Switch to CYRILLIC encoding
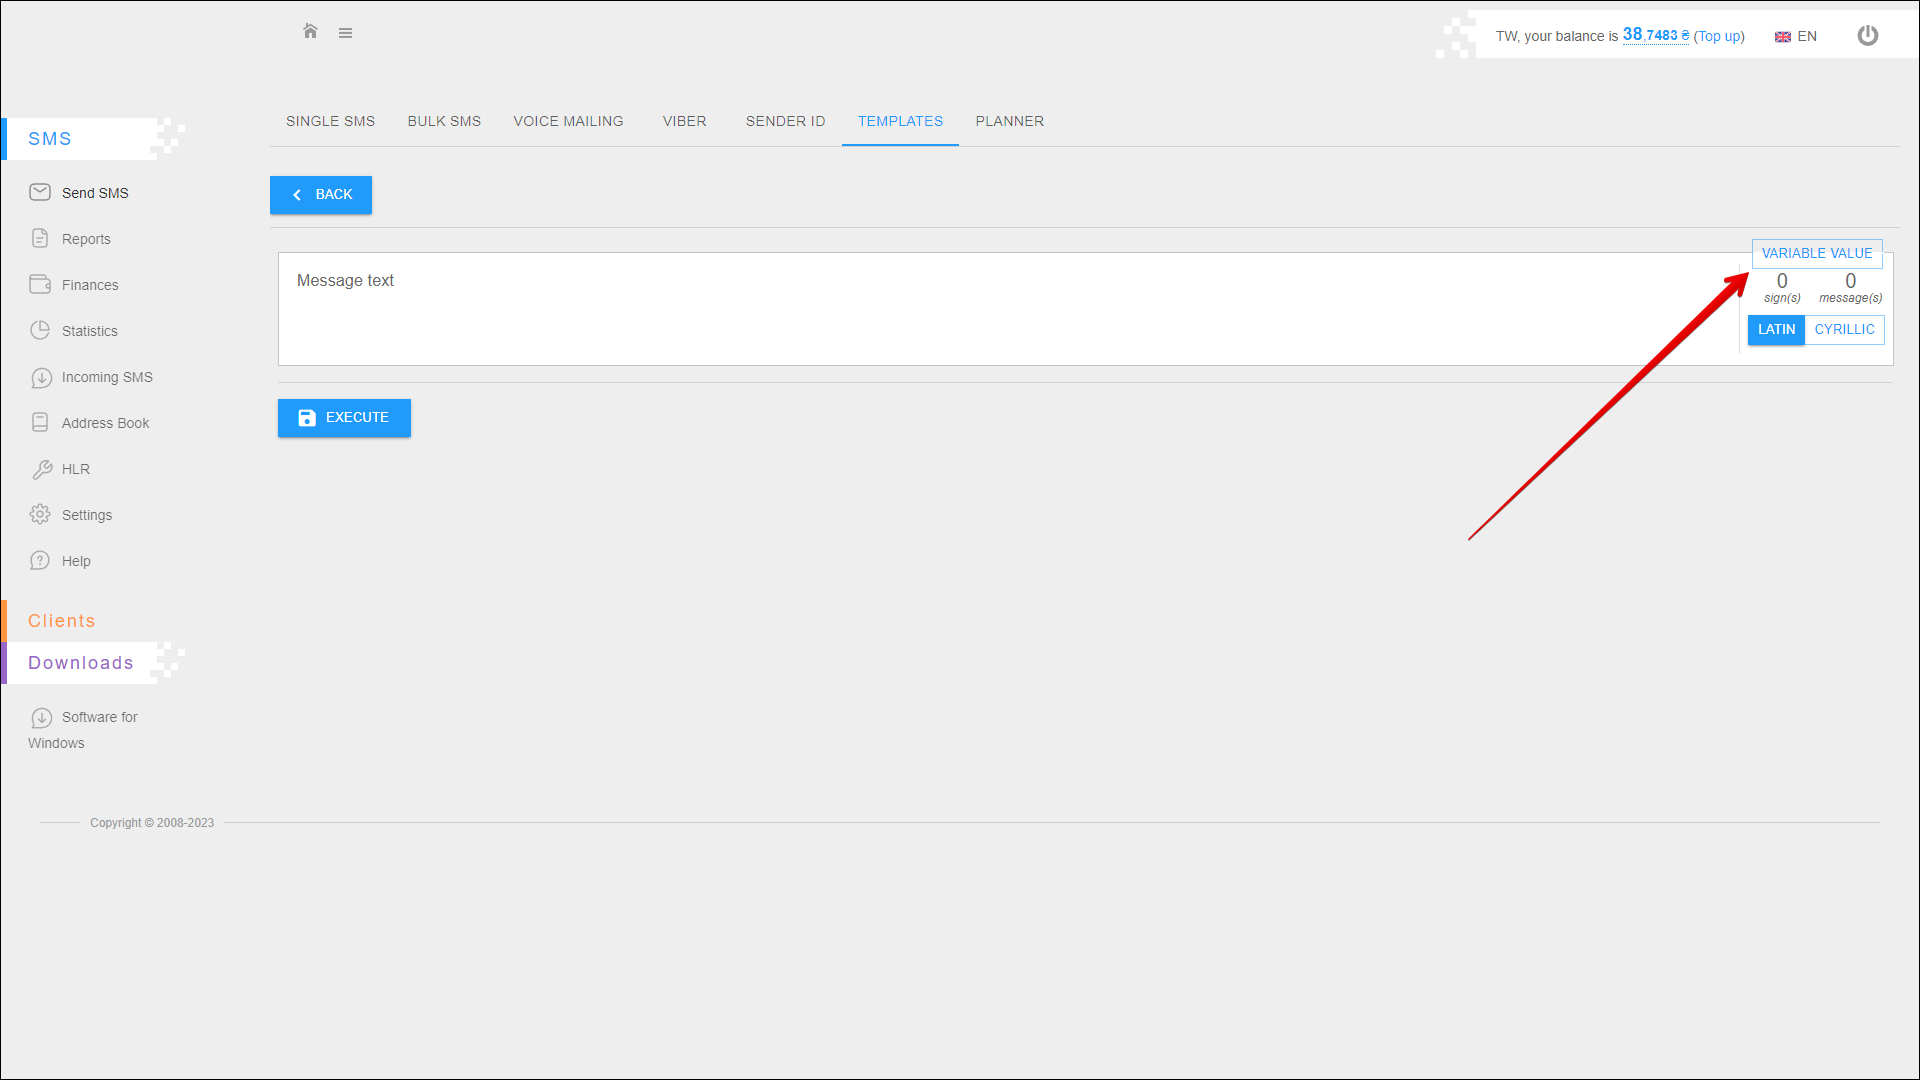Viewport: 1920px width, 1080px height. pyautogui.click(x=1844, y=330)
